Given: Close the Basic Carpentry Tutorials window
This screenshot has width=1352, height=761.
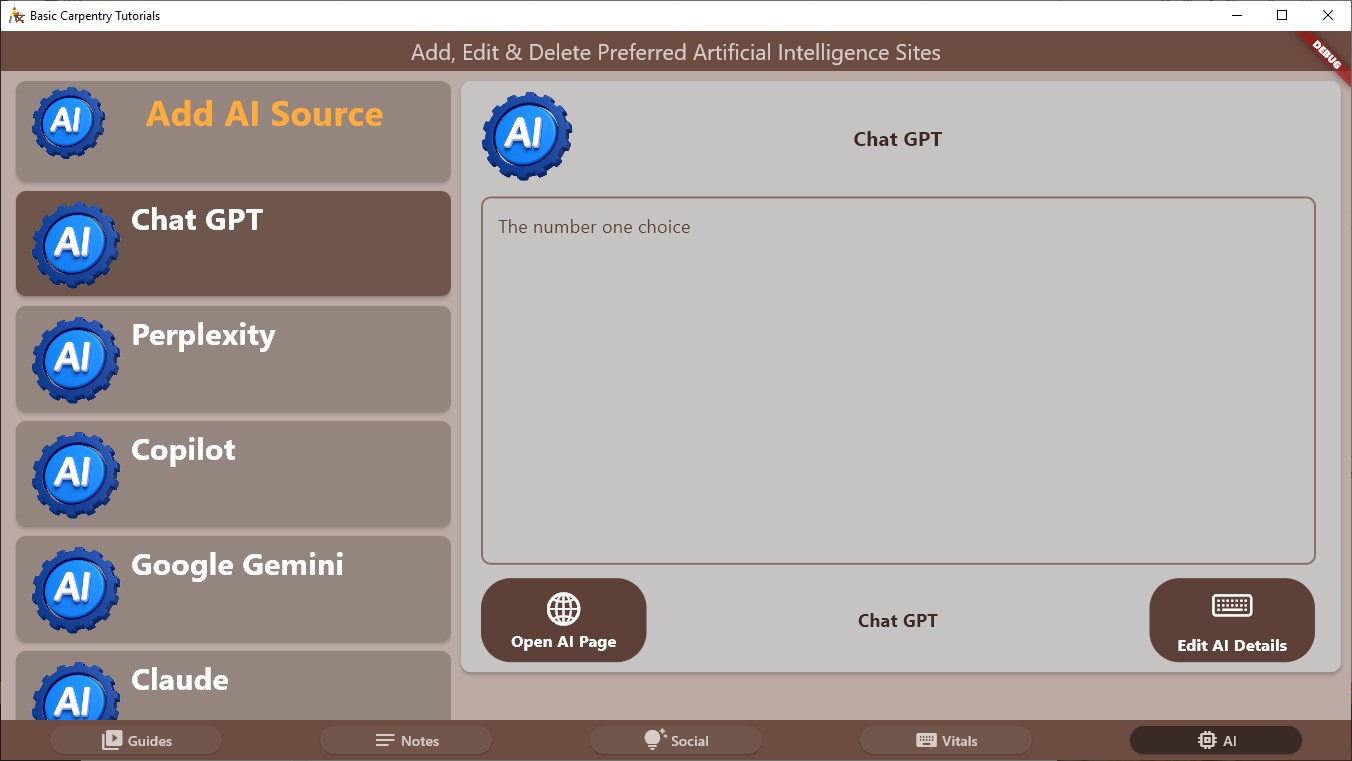Looking at the screenshot, I should (1329, 15).
